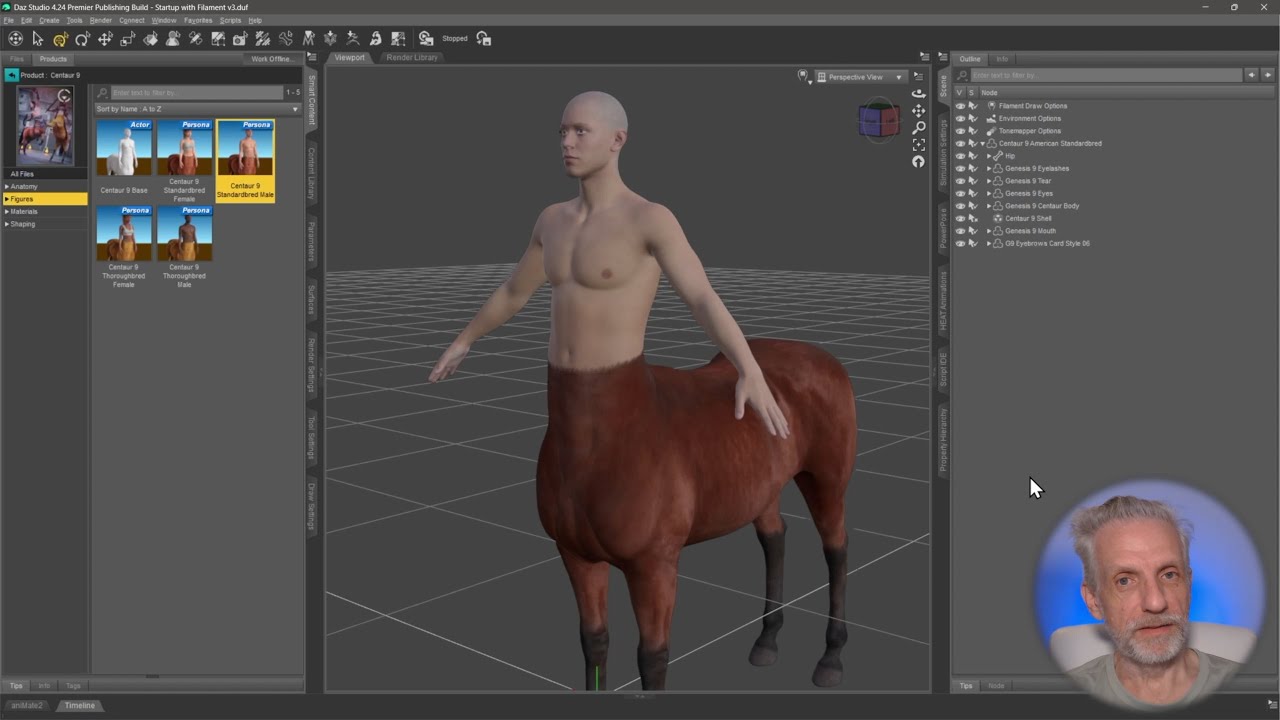
Task: Click the zoom magnifier icon in viewport
Action: click(918, 127)
